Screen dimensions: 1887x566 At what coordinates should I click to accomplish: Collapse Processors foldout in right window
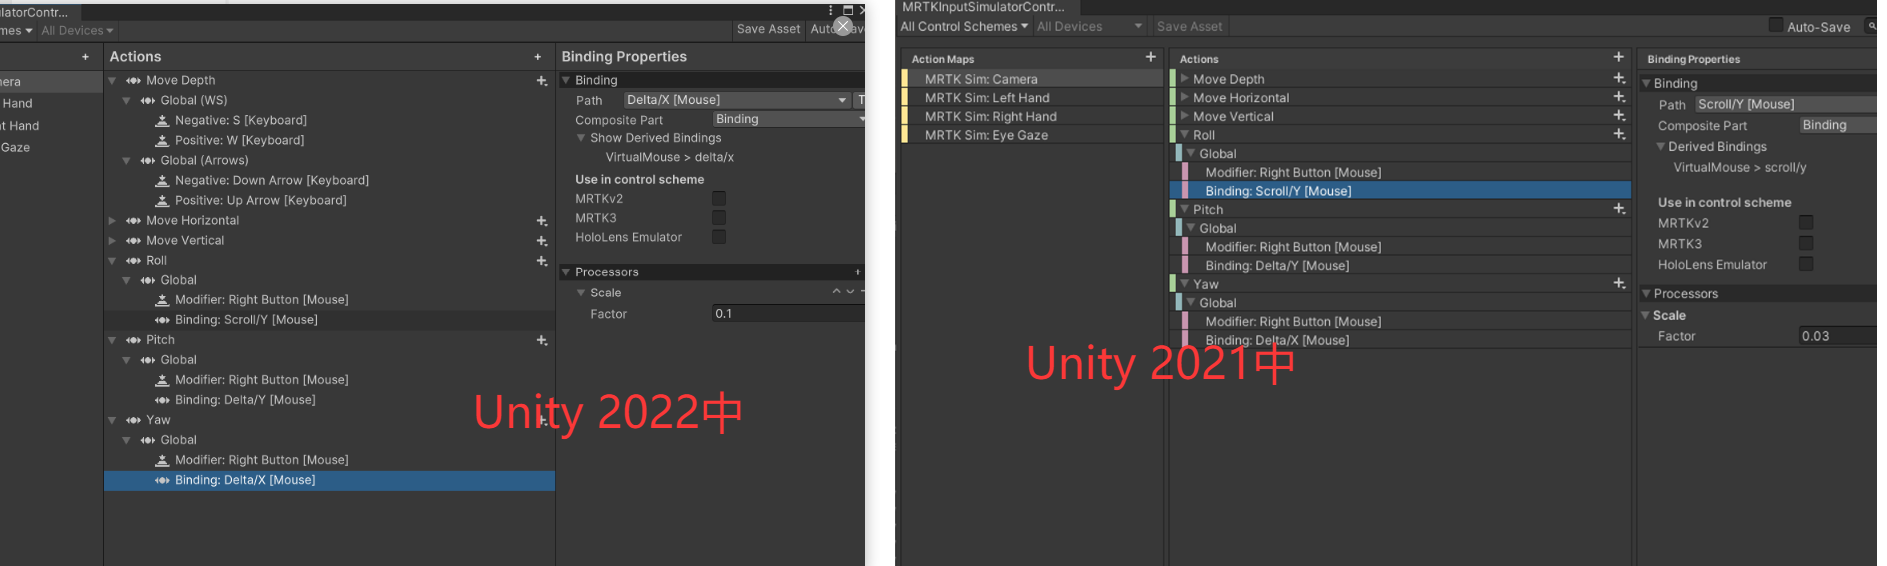pos(1647,293)
